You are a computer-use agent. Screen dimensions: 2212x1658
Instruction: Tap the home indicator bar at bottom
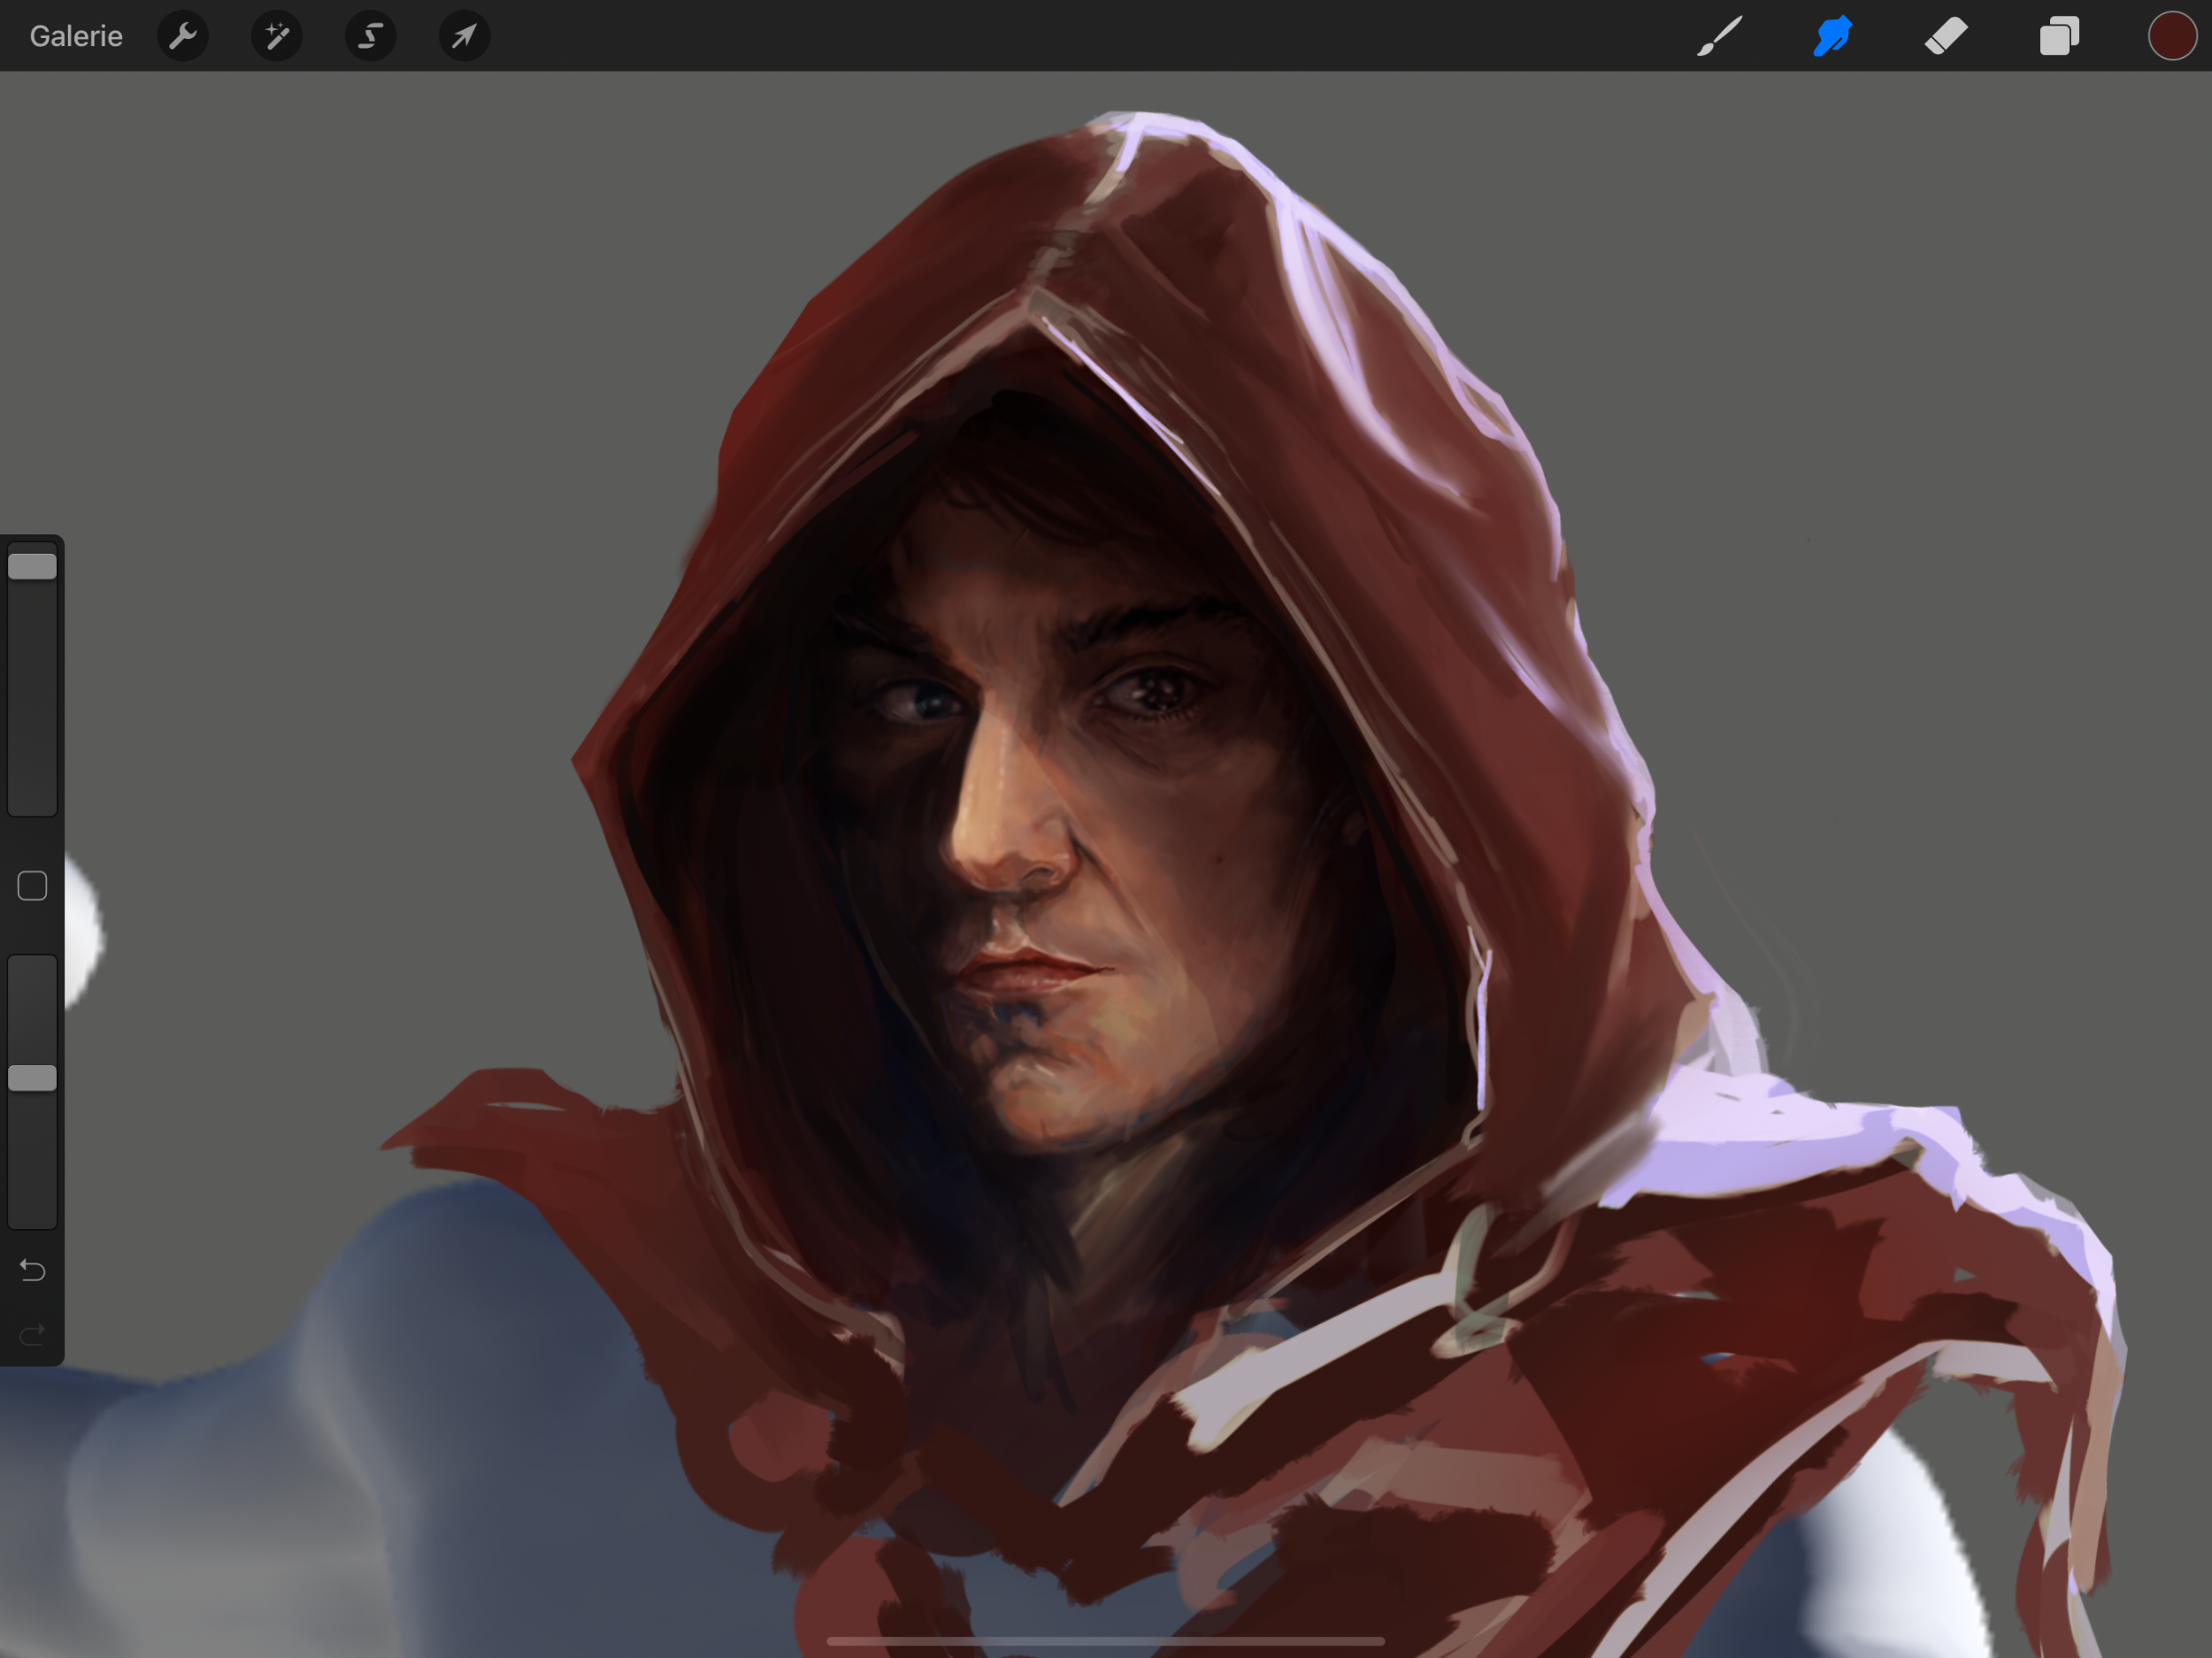tap(1105, 1641)
